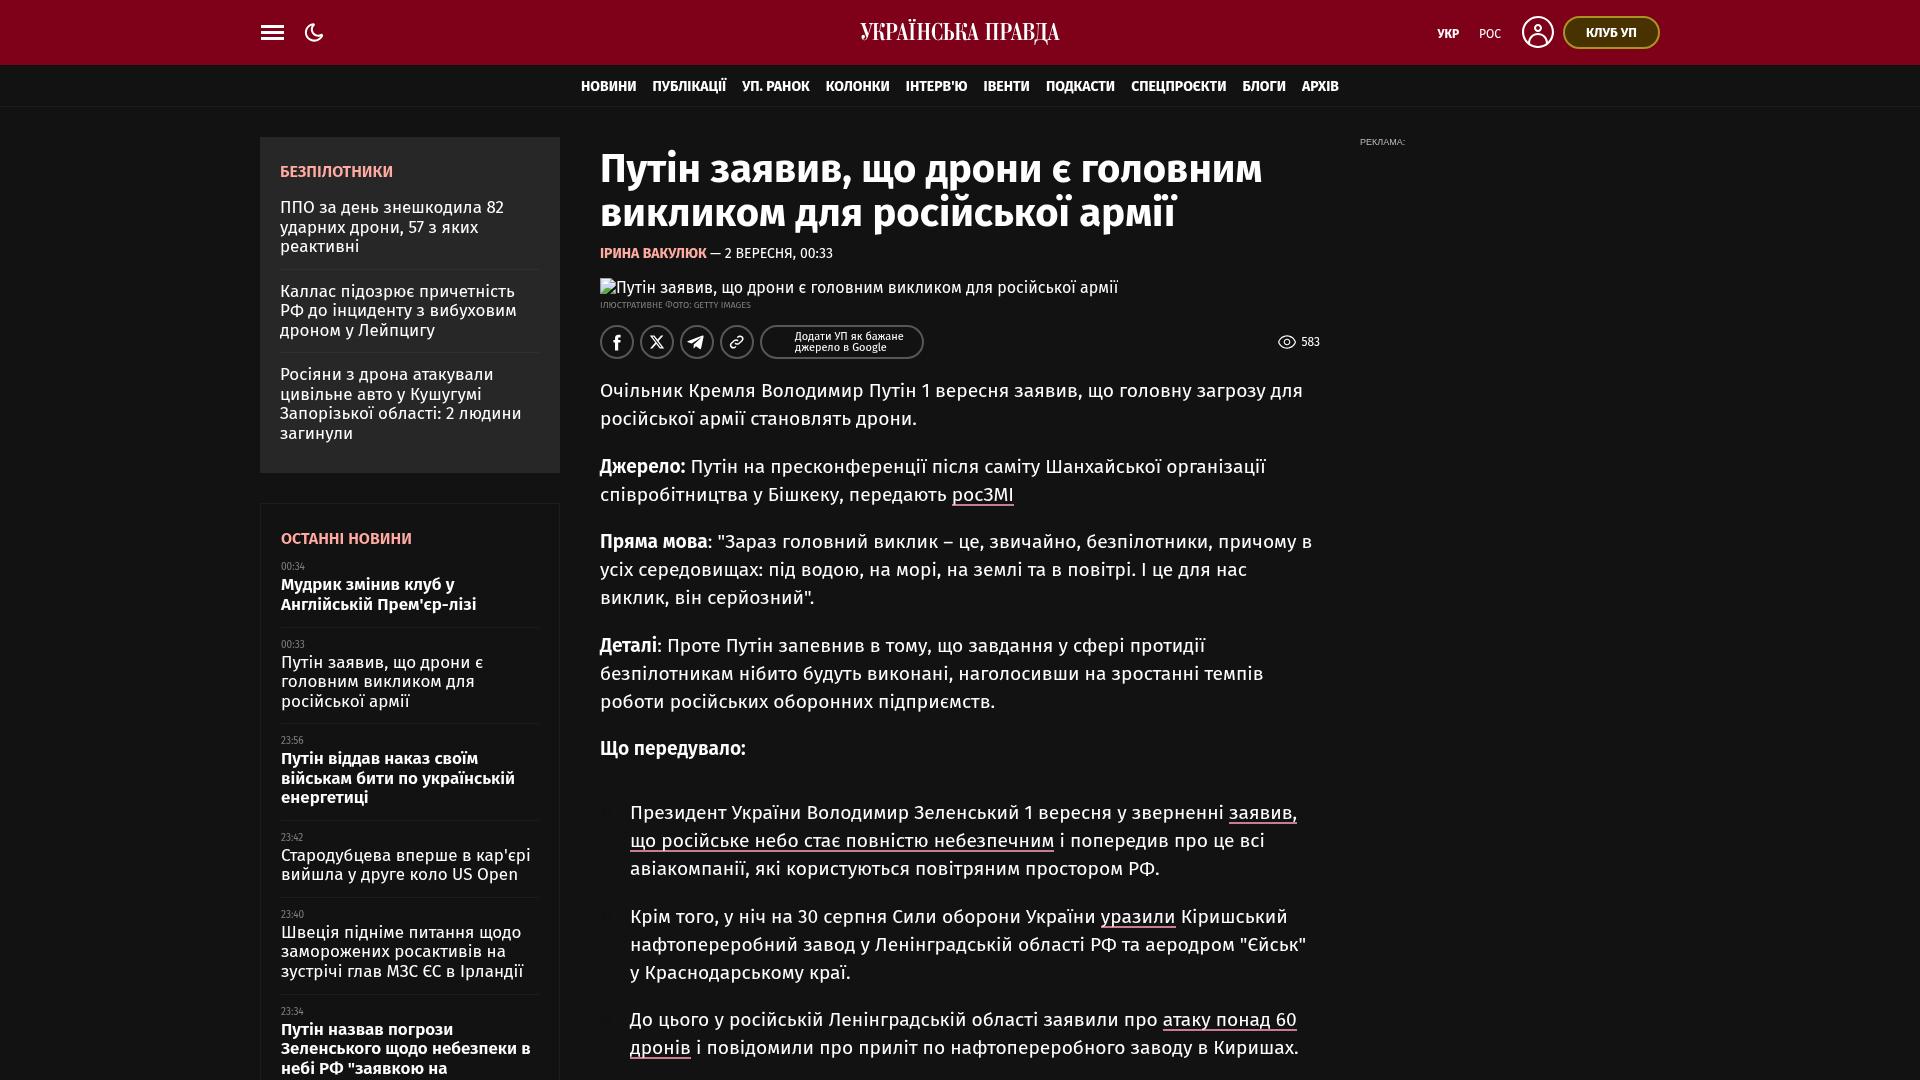Open the БЕЗПІЛОТНИКИ topic heading

[336, 172]
